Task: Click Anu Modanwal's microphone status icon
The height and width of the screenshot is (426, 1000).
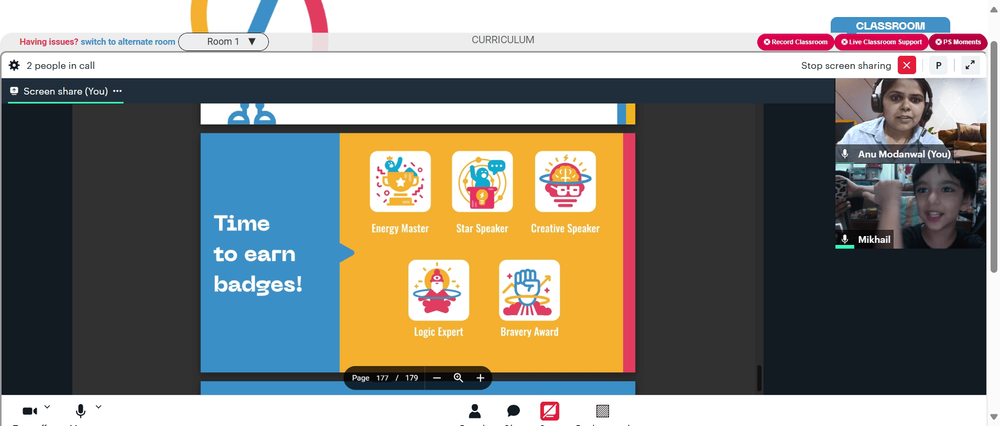Action: pyautogui.click(x=844, y=154)
